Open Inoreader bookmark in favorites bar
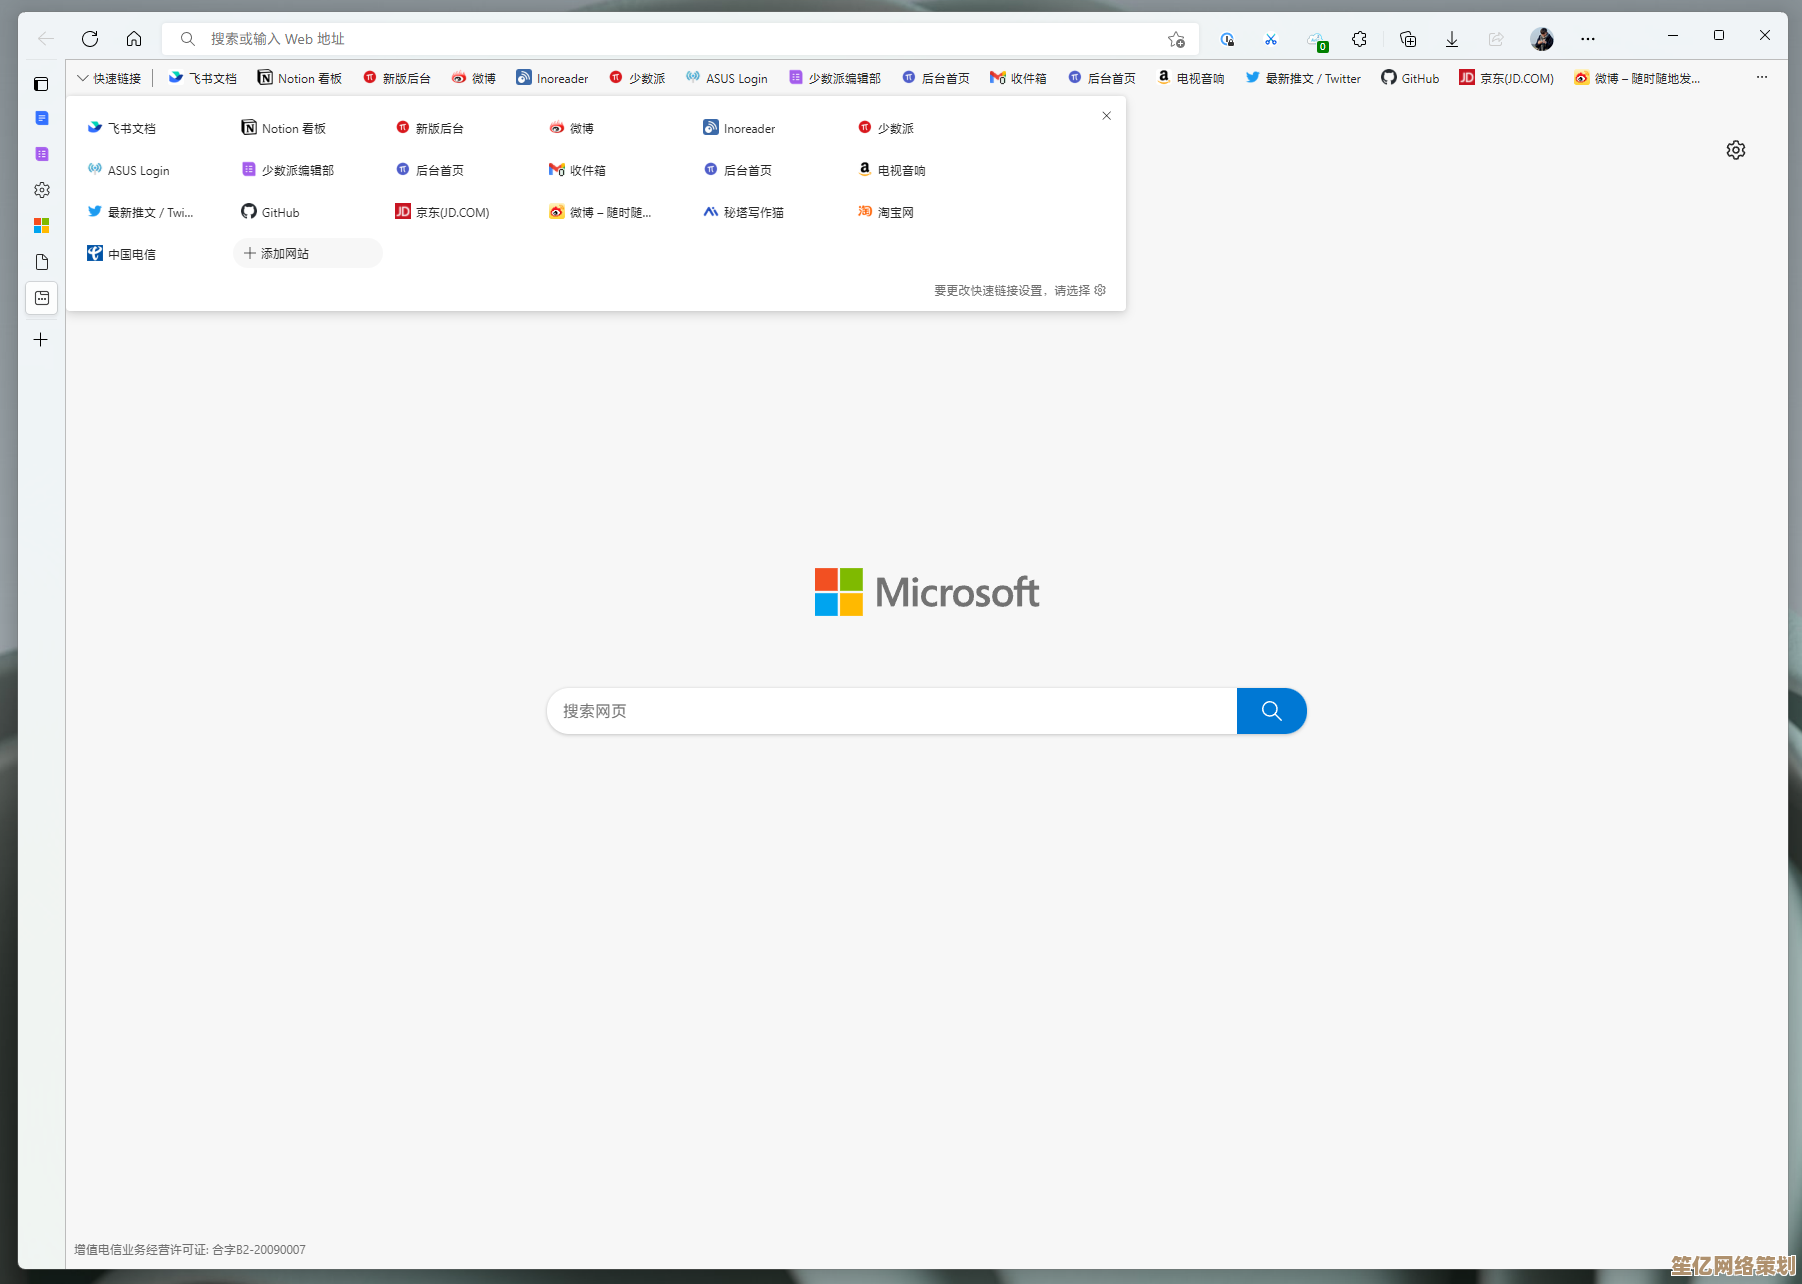 552,78
